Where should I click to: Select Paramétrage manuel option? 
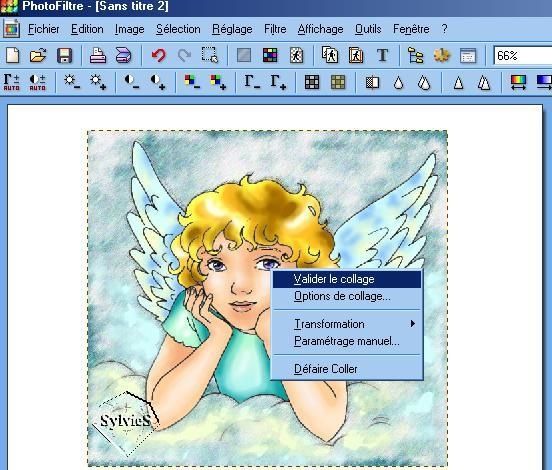coord(347,341)
